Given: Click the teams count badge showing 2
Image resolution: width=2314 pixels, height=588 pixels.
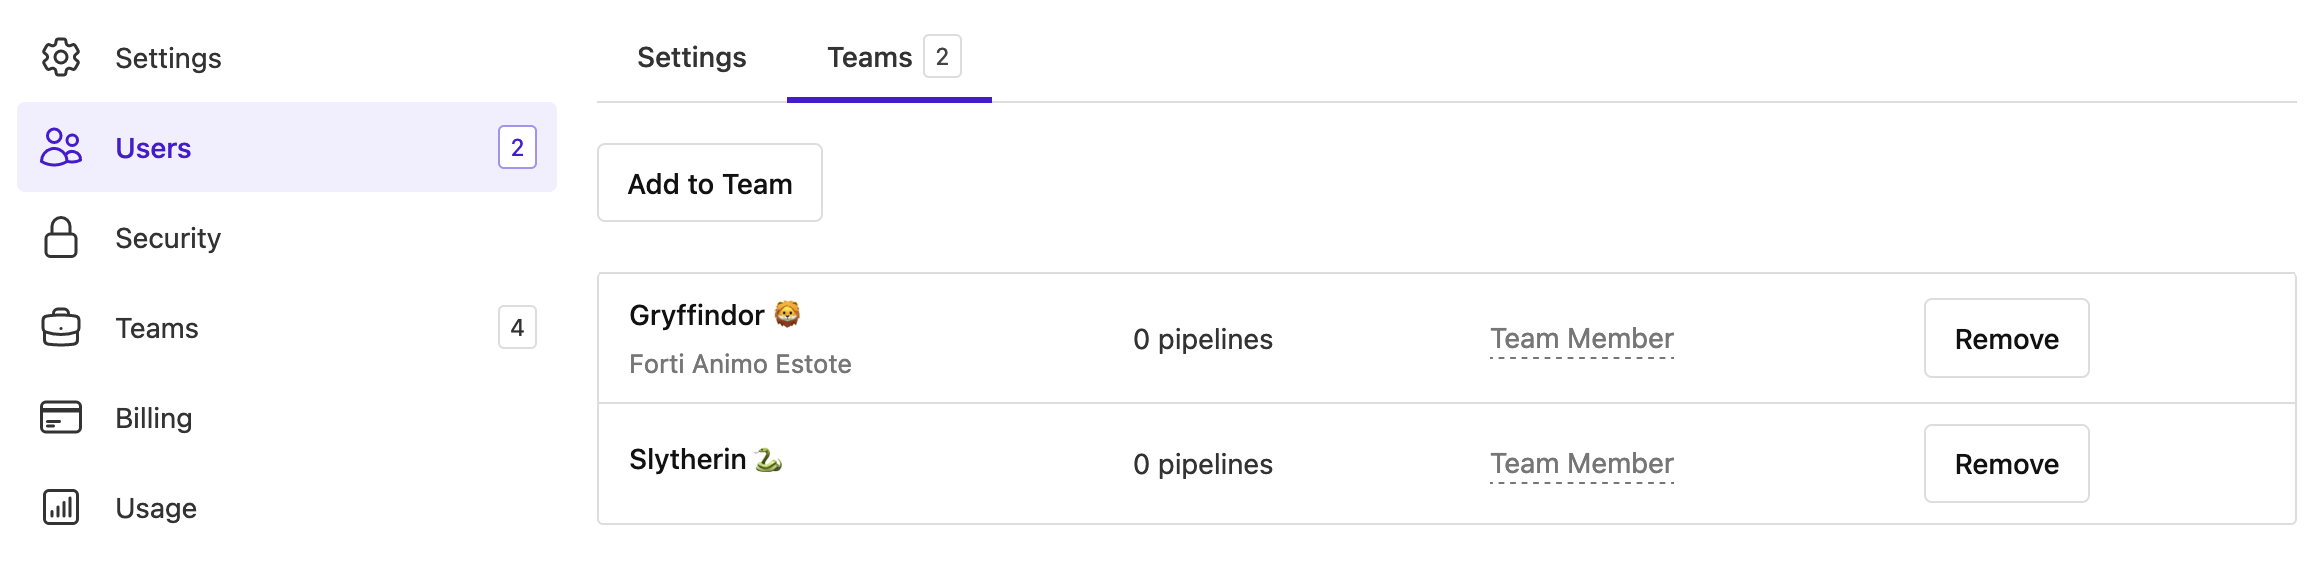Looking at the screenshot, I should (x=942, y=57).
